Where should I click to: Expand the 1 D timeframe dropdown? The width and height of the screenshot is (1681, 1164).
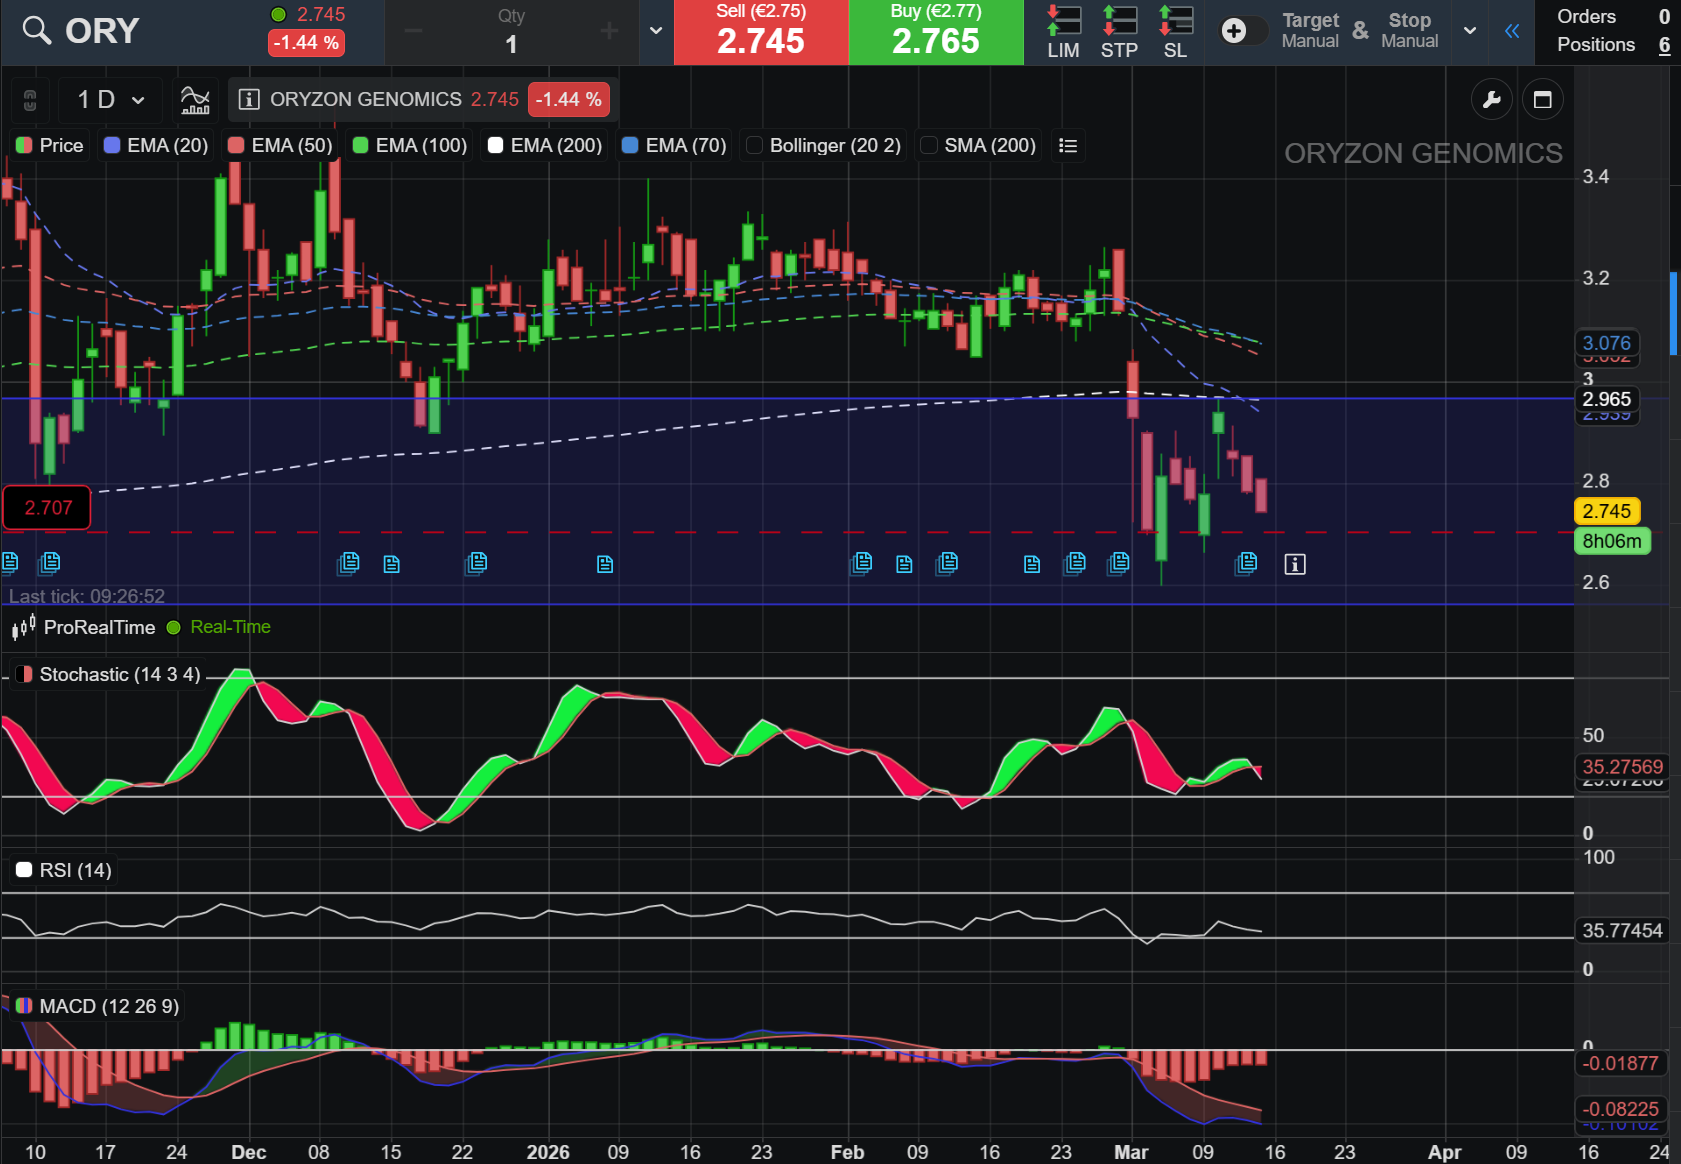[111, 100]
